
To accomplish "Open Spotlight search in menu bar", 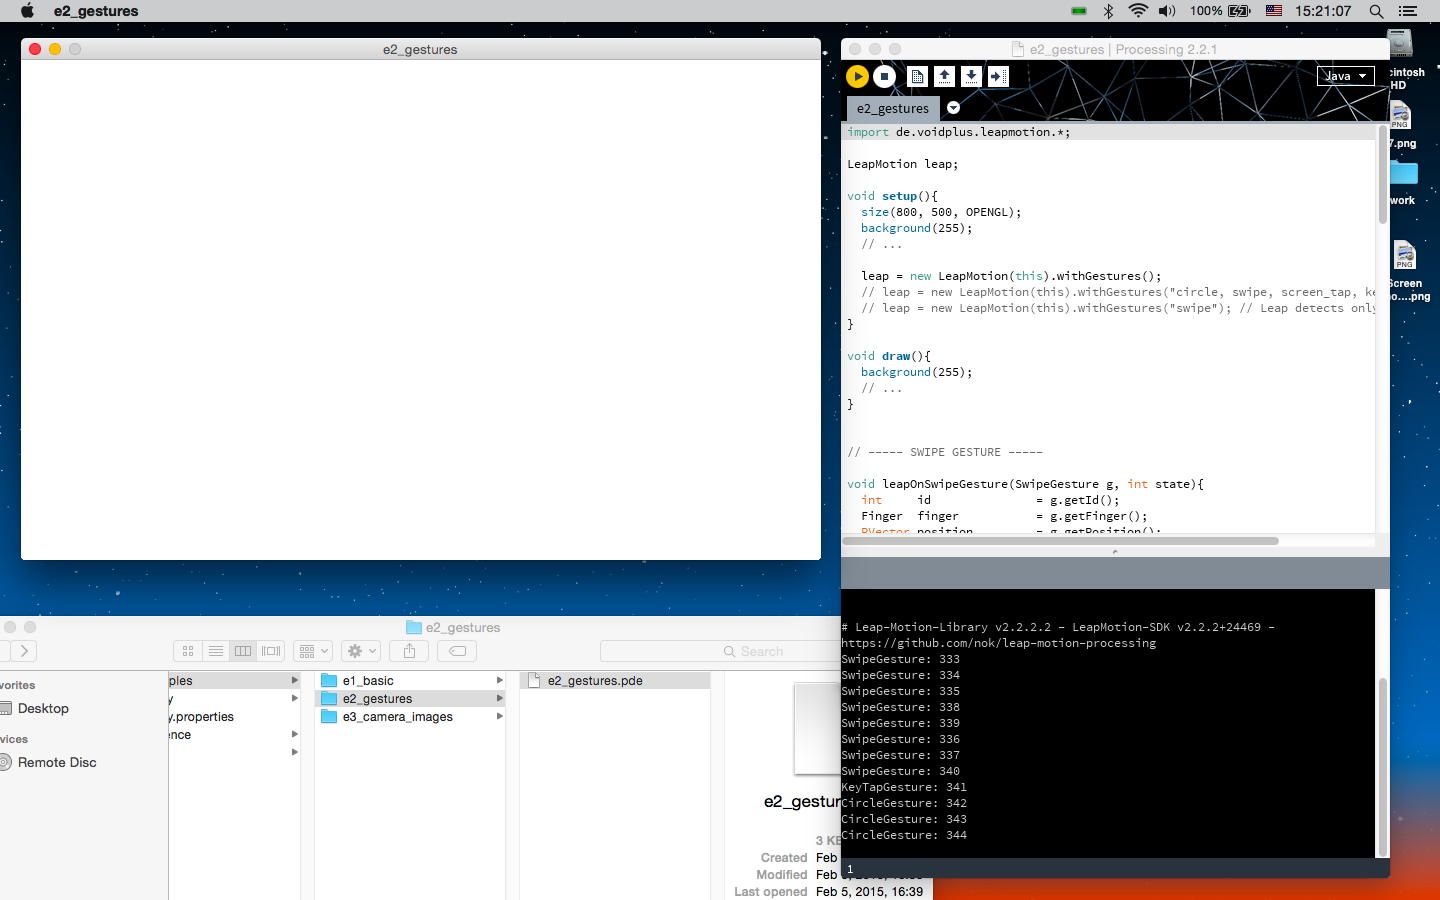I will (1376, 11).
